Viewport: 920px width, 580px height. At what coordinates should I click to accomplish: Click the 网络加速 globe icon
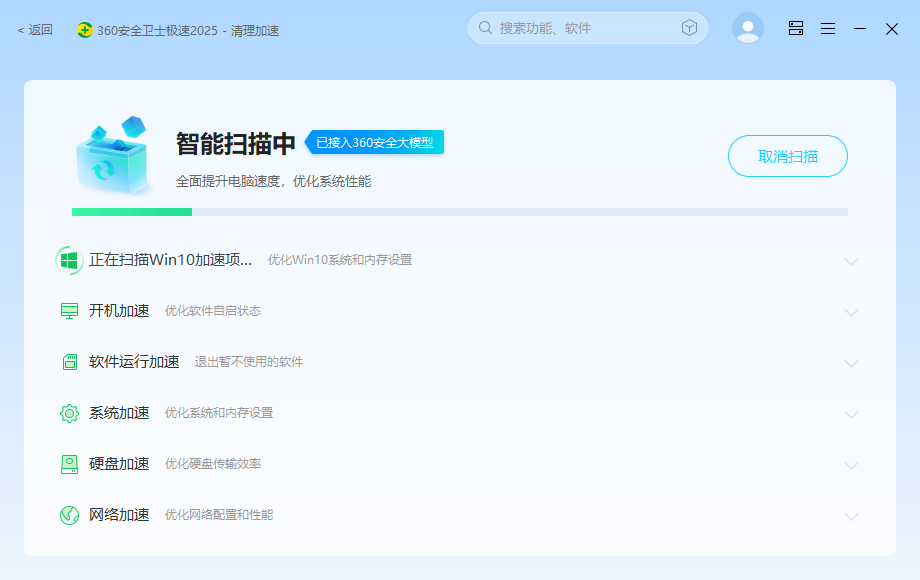[x=69, y=515]
